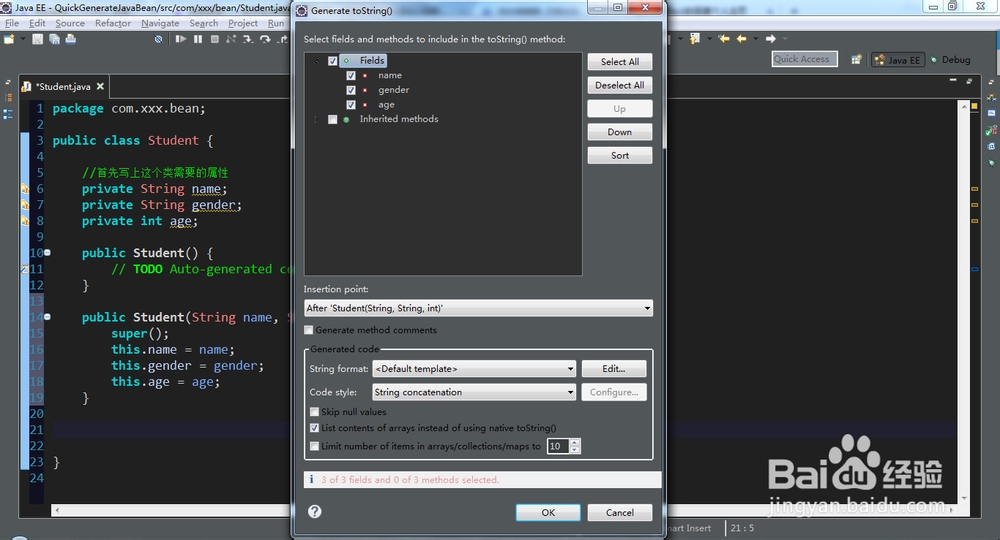Click the Forward navigation arrow icon

click(x=770, y=39)
